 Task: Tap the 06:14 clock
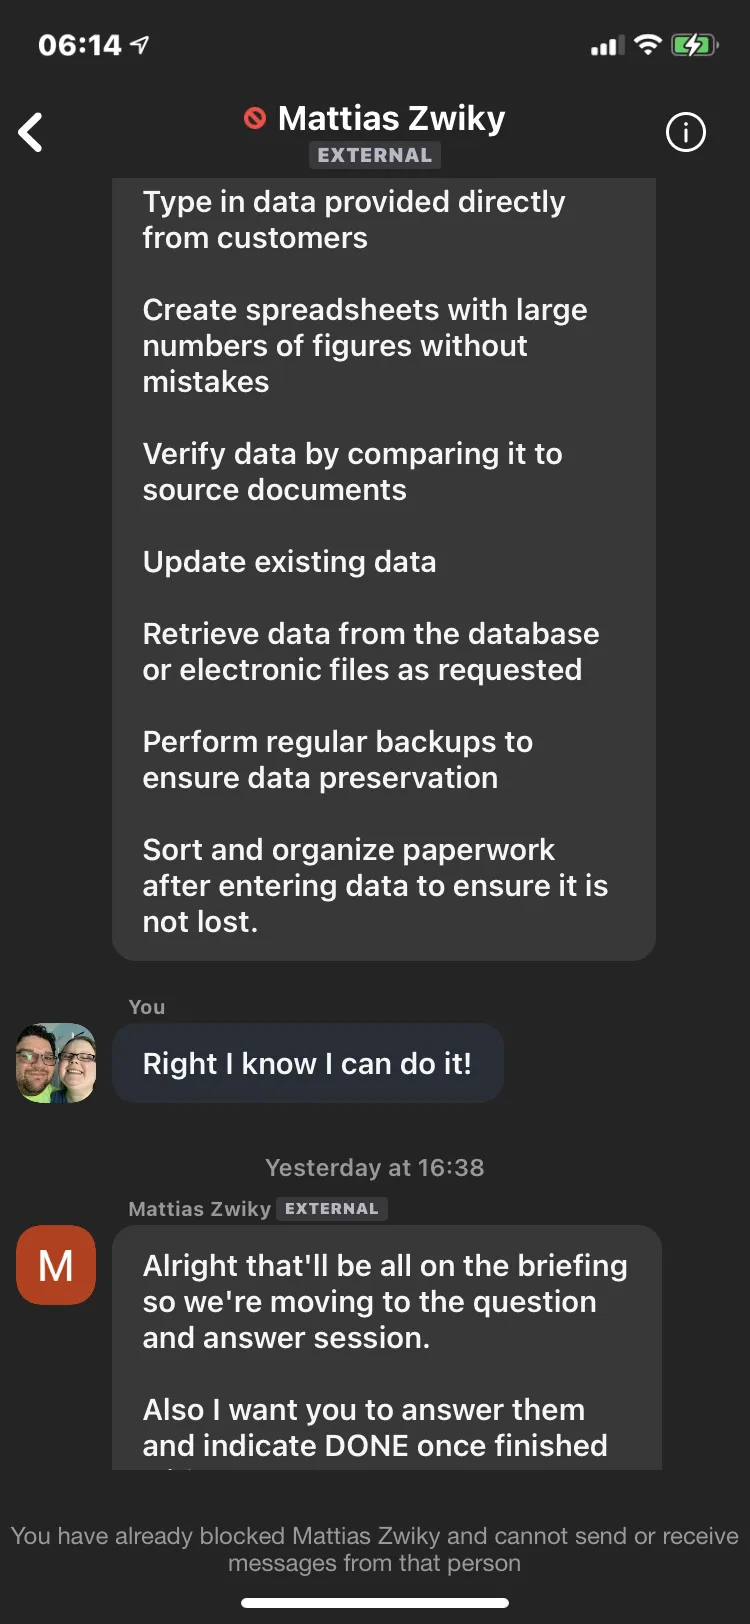(80, 45)
